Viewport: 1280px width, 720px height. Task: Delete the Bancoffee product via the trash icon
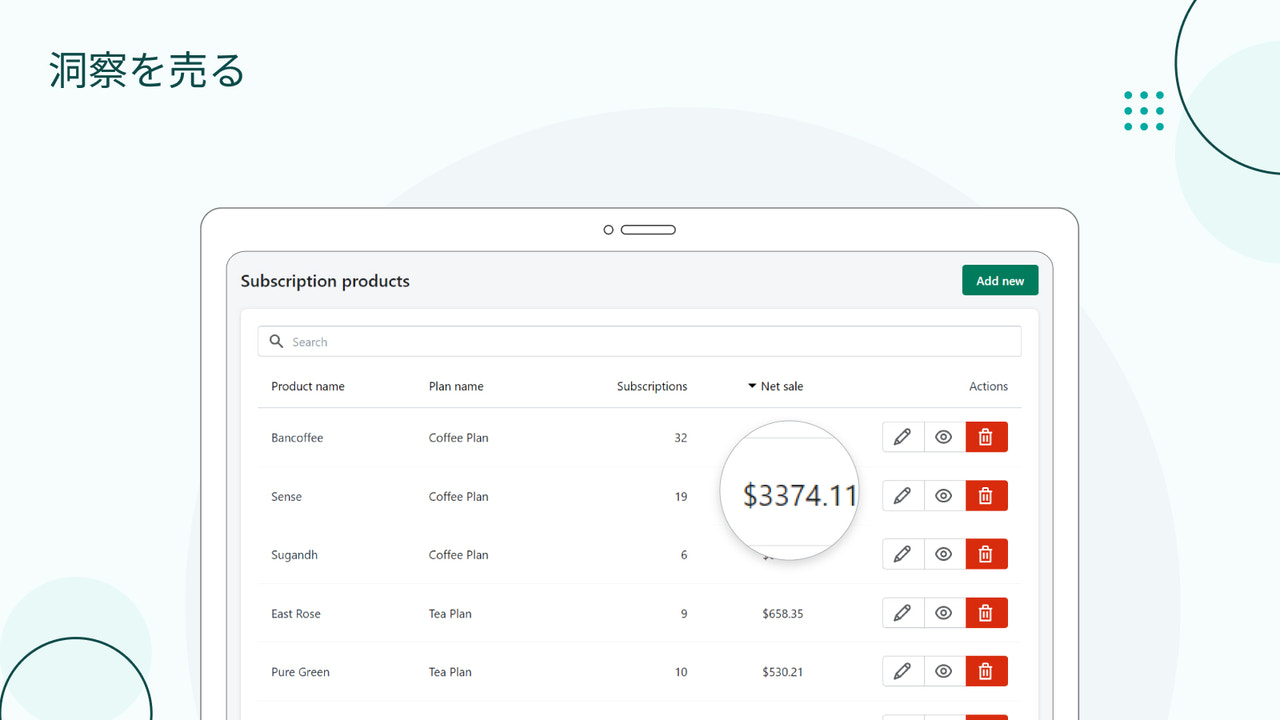[986, 437]
